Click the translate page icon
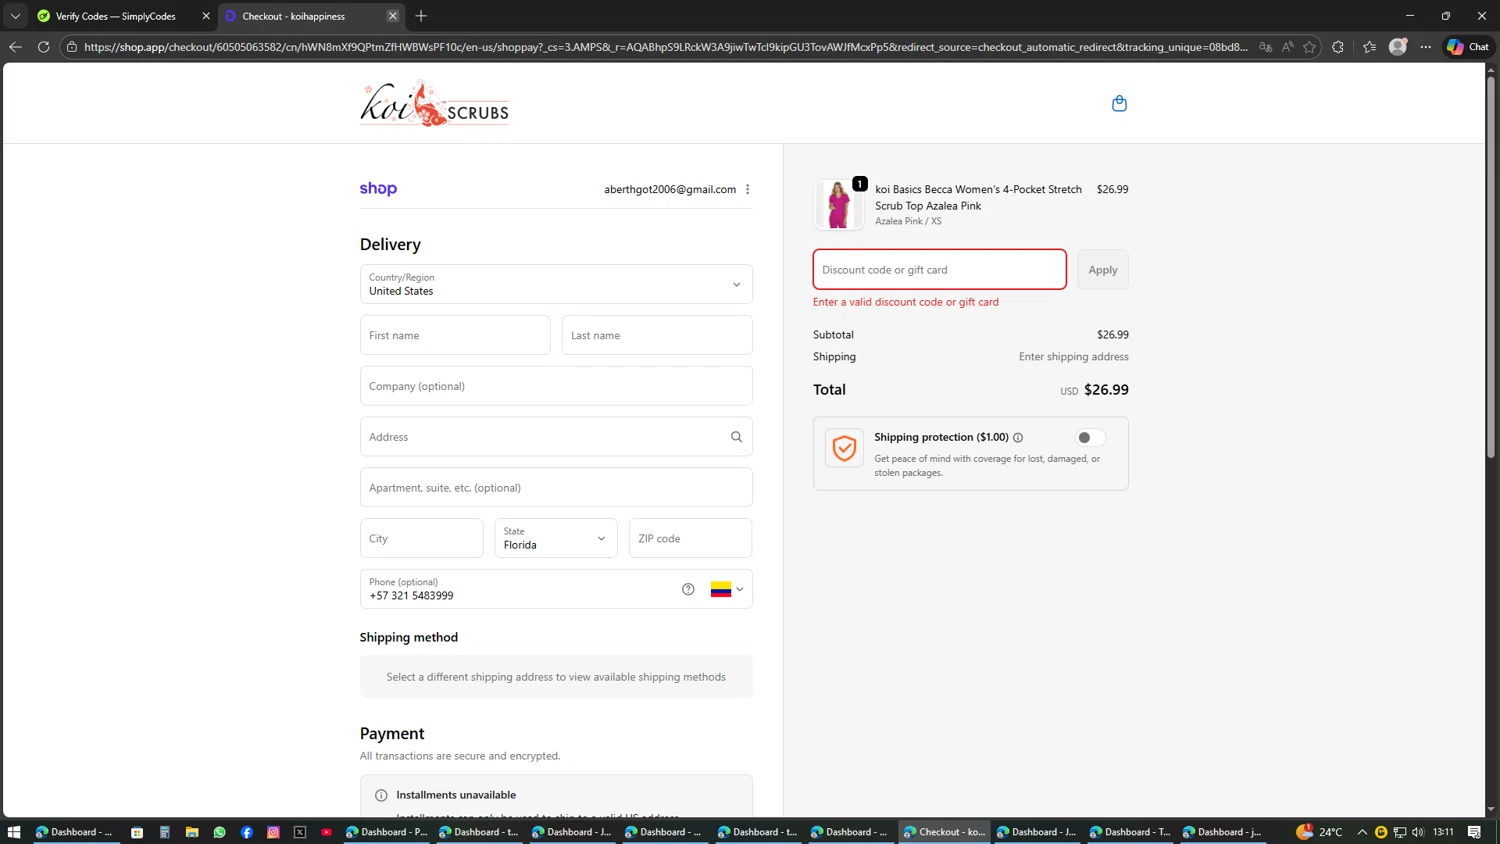This screenshot has width=1500, height=844. point(1265,47)
